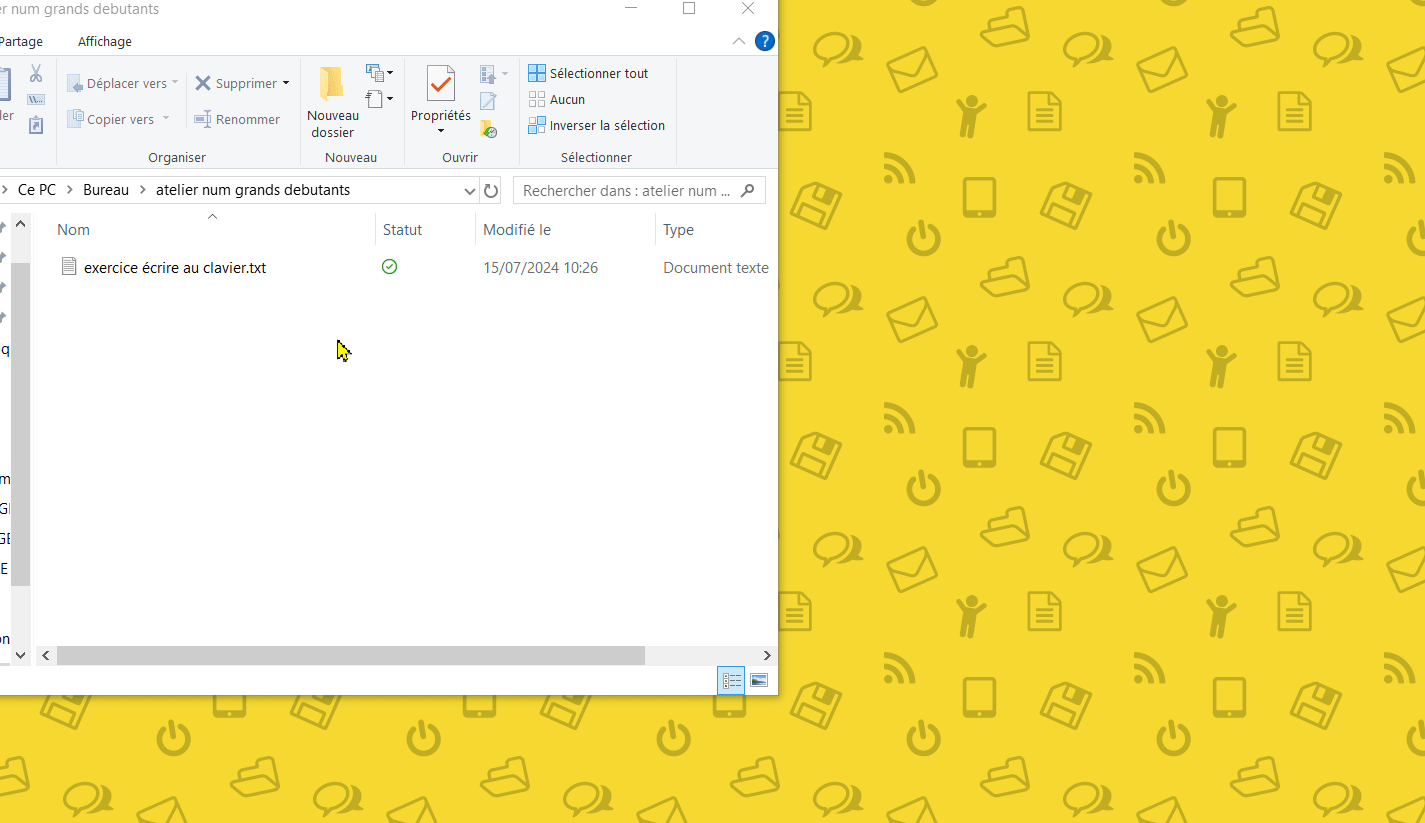Click Inverser la sélection
Screen dimensions: 1425x823
tap(597, 125)
